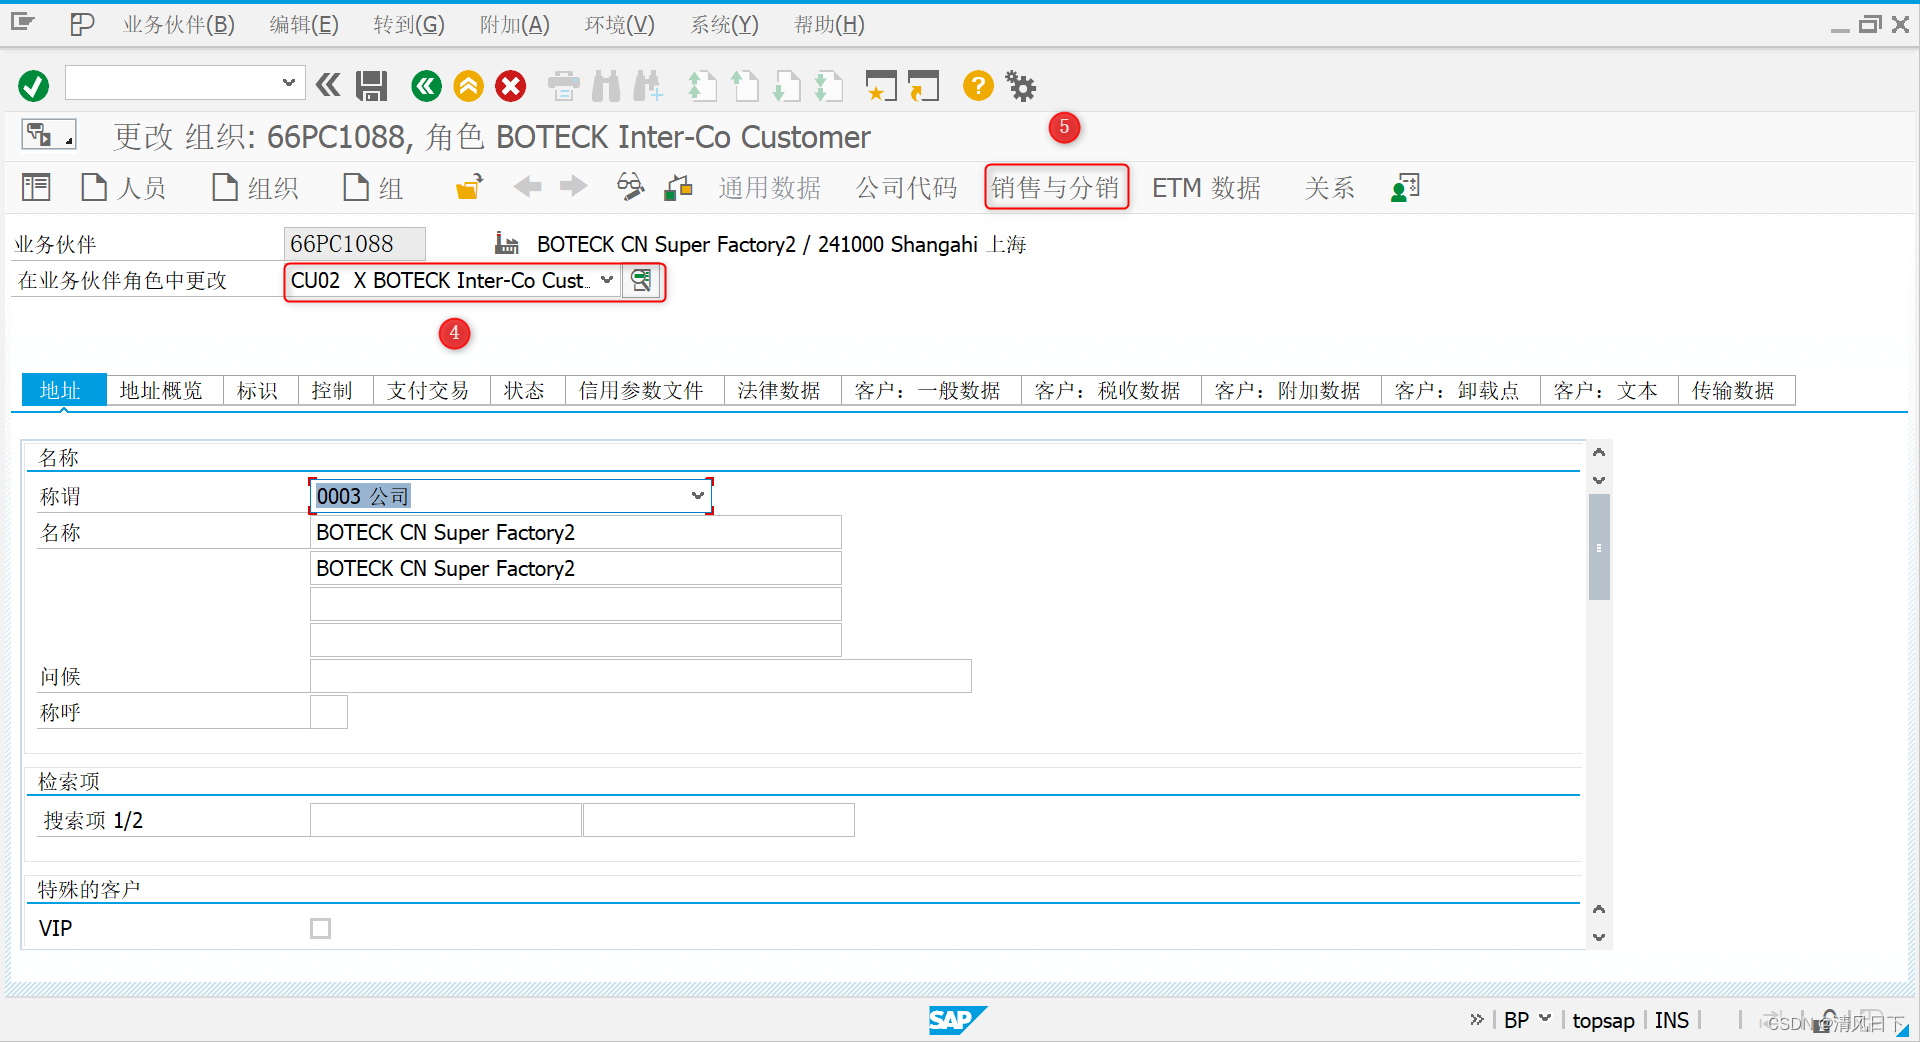Open Customize Local Layout gear icon
The image size is (1920, 1042).
[1021, 86]
